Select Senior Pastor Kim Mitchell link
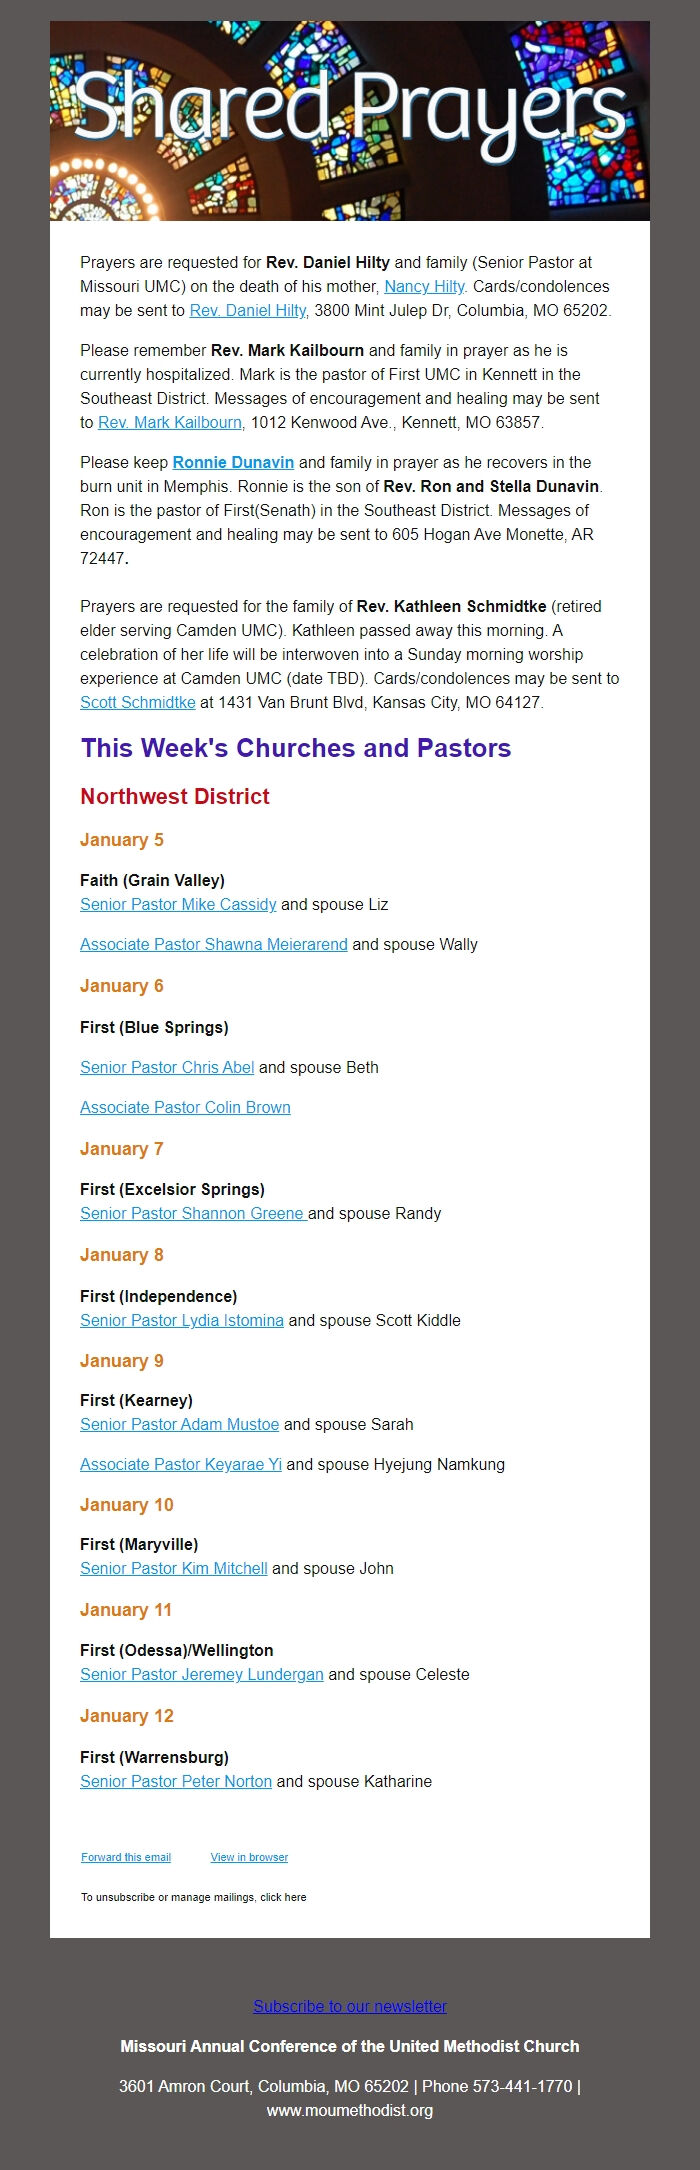 pyautogui.click(x=174, y=1568)
